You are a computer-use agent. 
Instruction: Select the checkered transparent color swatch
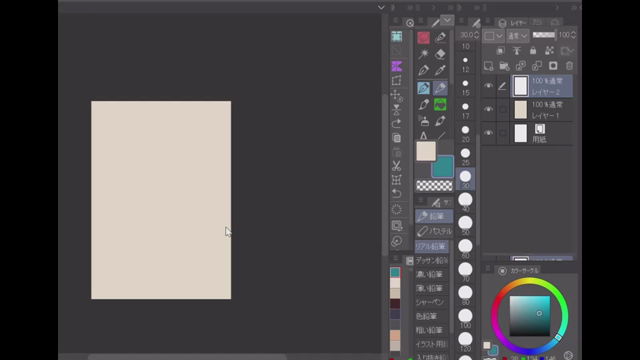(434, 186)
